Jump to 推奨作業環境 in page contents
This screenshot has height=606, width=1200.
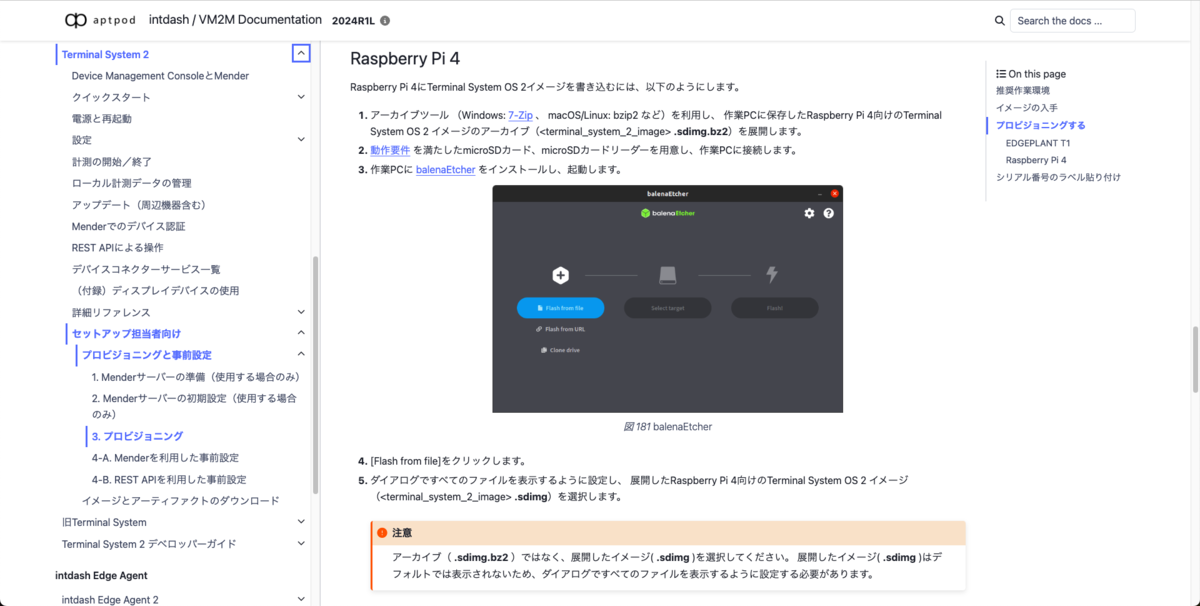(1023, 90)
